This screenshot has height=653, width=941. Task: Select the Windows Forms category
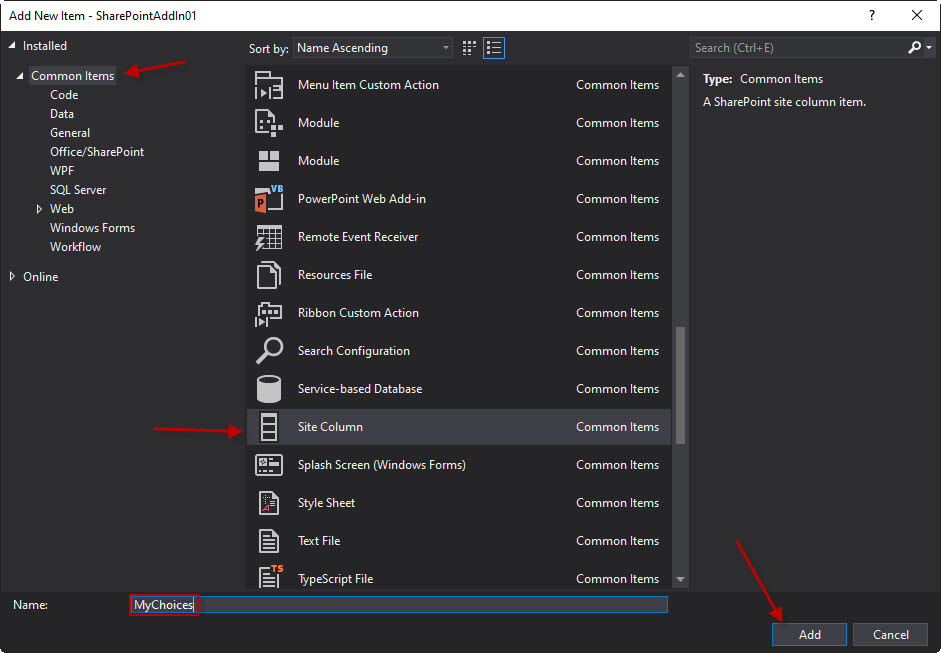(92, 228)
